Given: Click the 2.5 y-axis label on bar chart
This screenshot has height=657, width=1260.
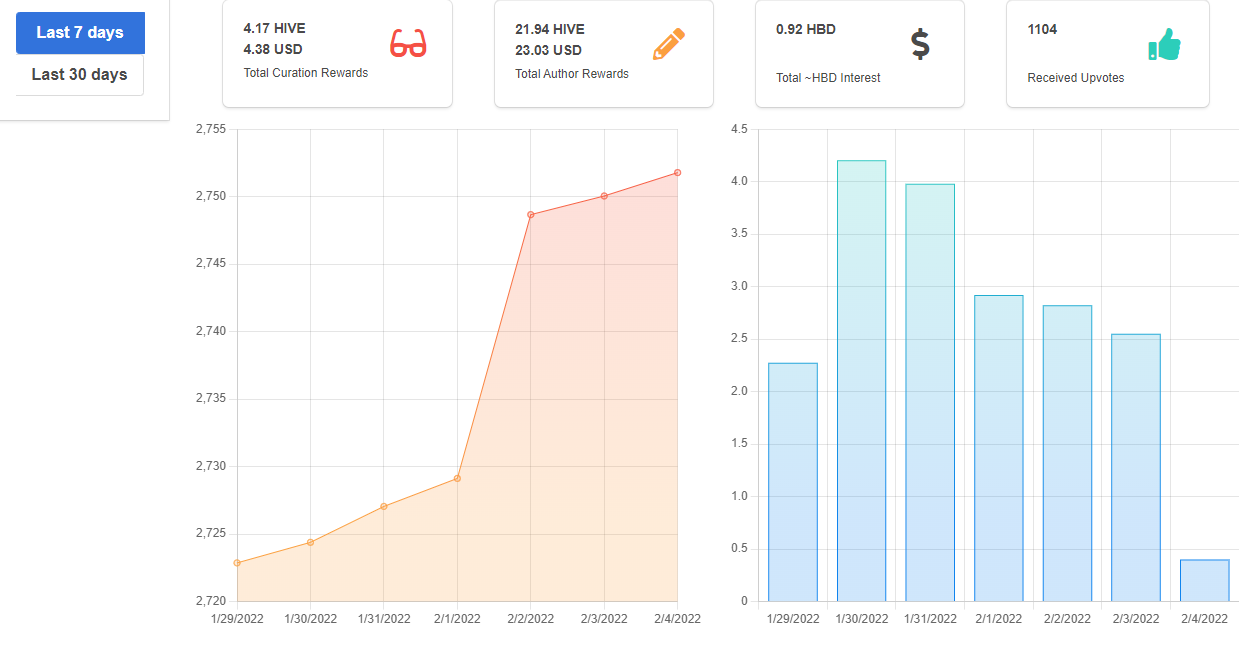Looking at the screenshot, I should 739,339.
